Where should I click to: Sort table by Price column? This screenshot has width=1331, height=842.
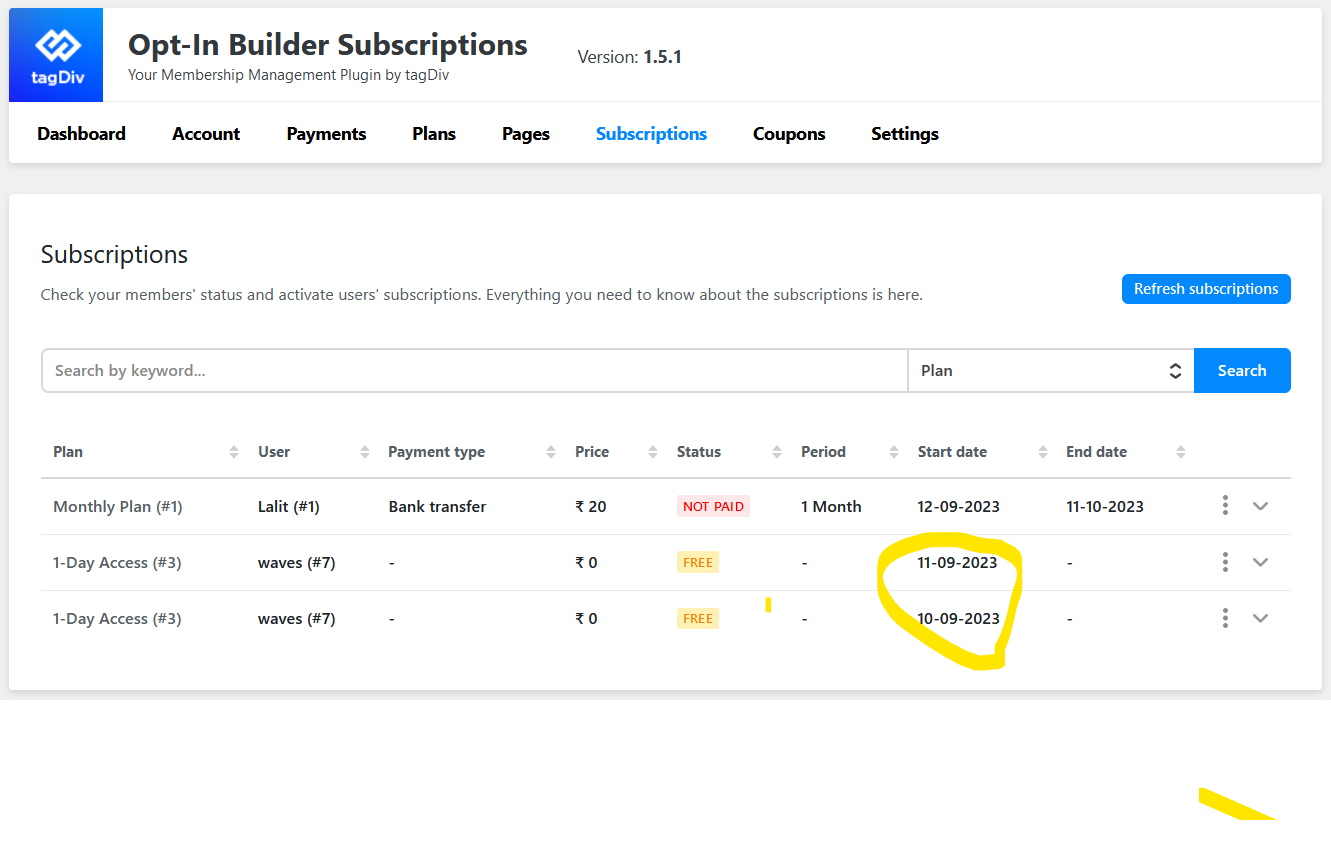coord(653,452)
